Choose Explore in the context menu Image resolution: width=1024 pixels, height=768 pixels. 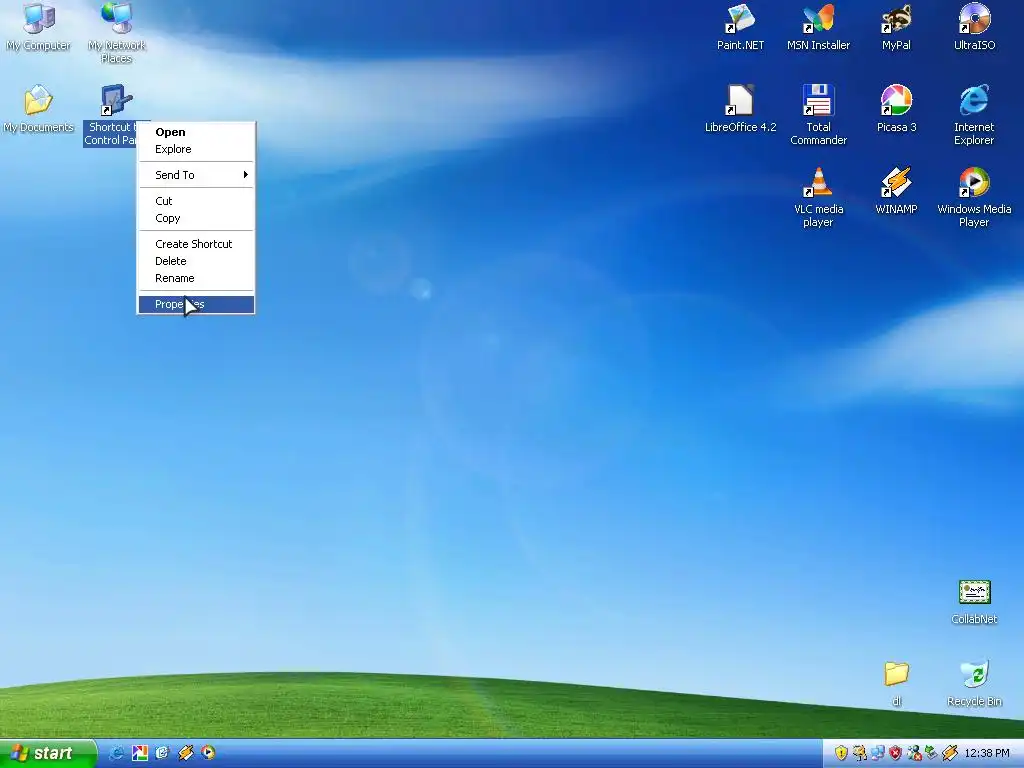(196, 149)
